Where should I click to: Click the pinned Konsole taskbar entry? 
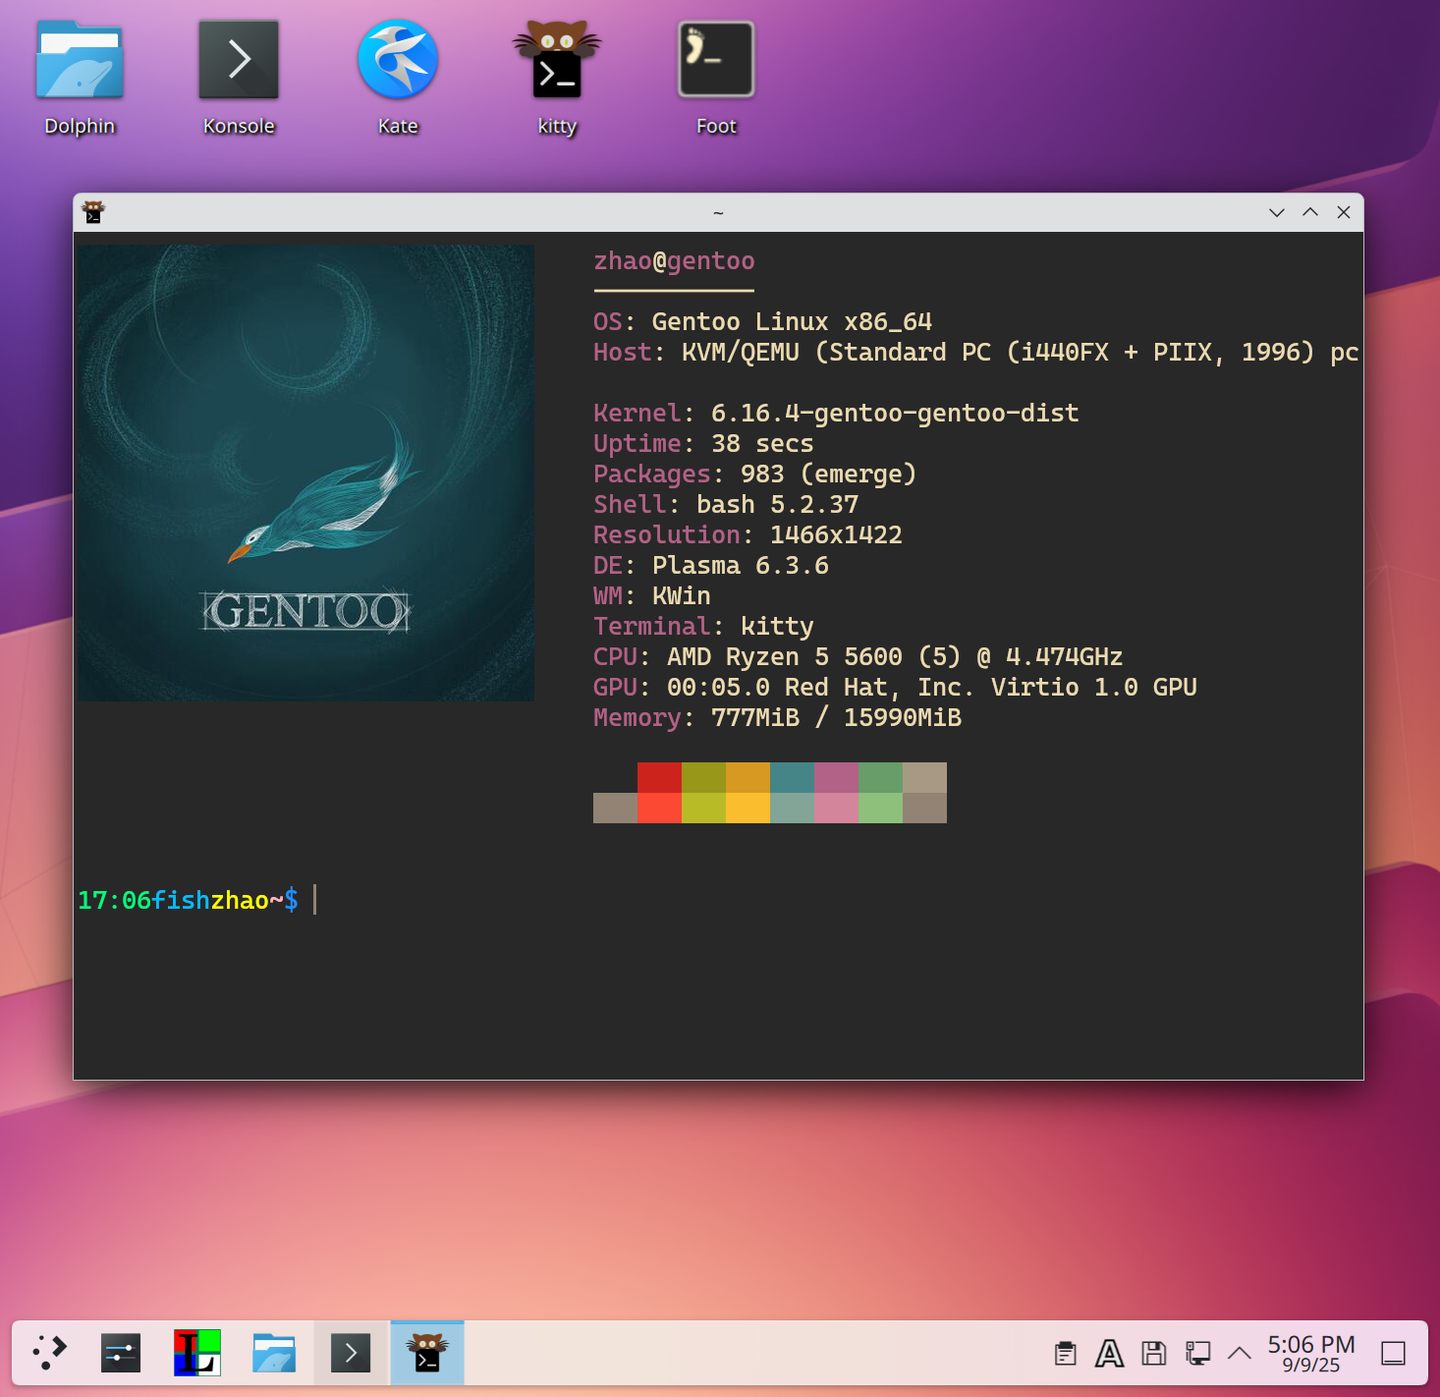tap(350, 1353)
